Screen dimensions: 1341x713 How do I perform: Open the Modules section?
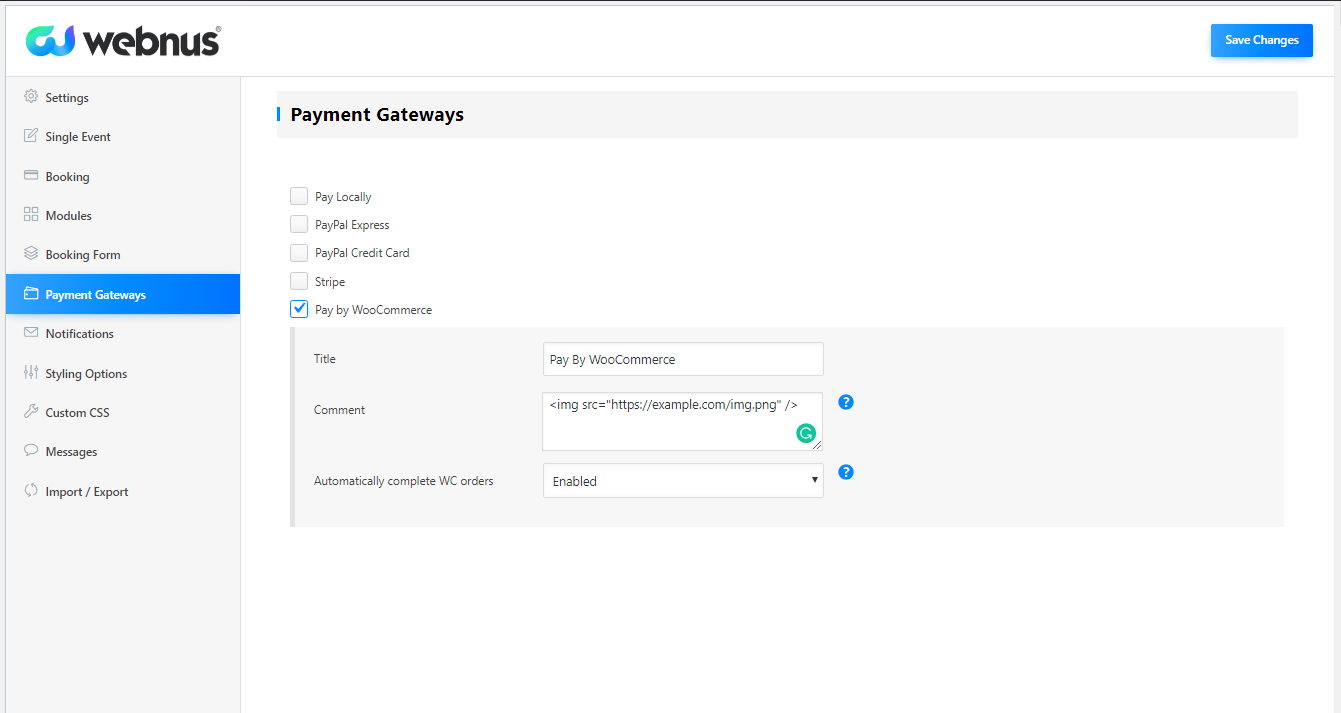tap(122, 215)
